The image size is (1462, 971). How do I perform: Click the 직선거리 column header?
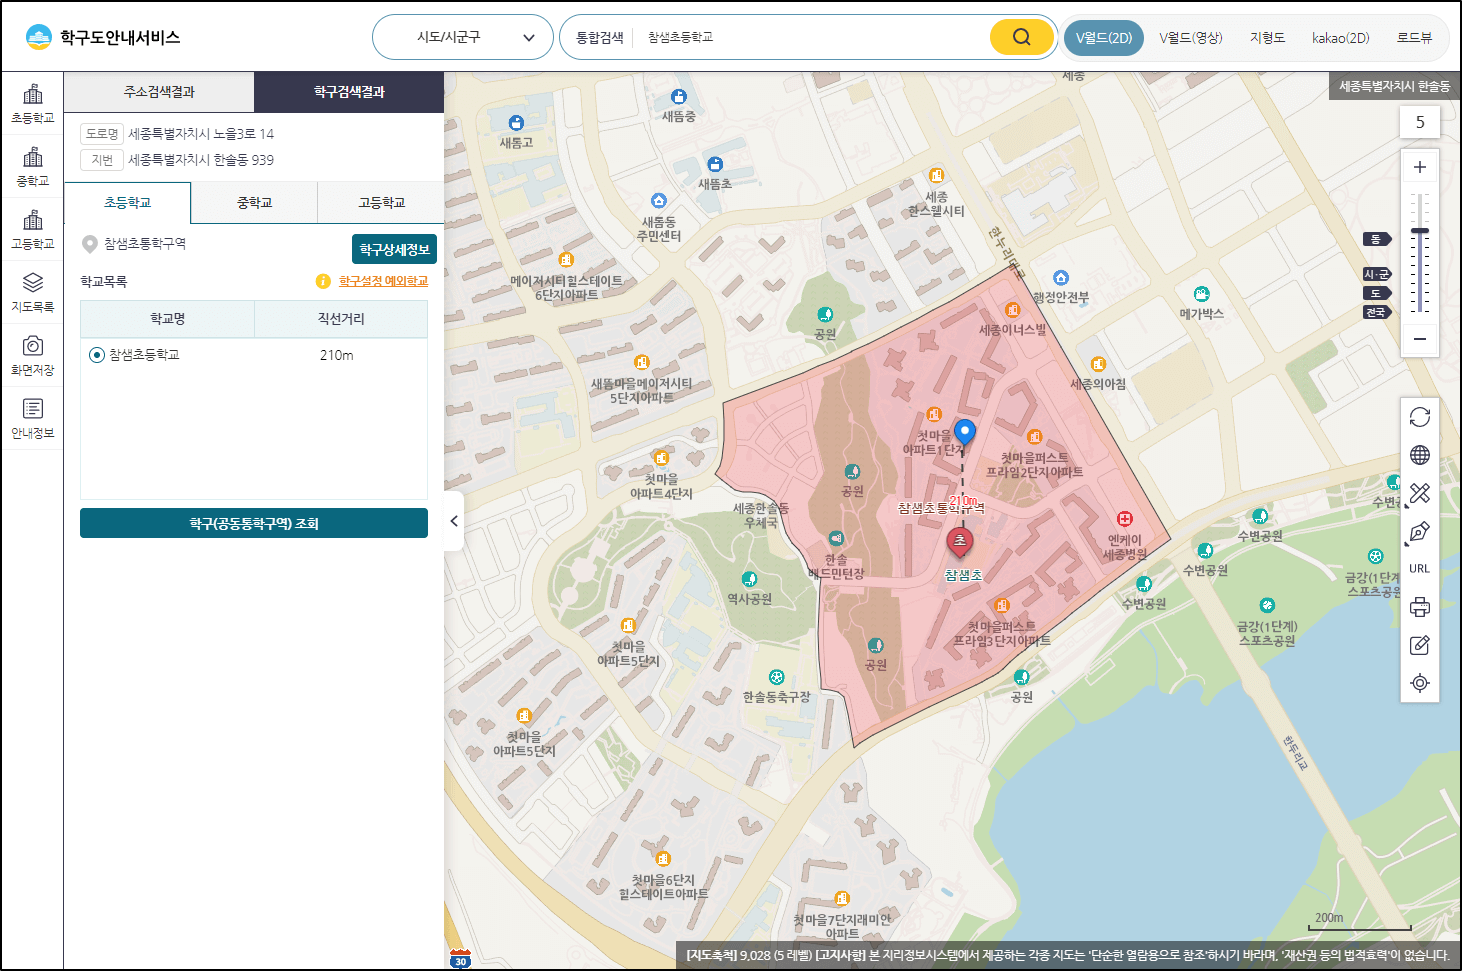click(x=341, y=319)
